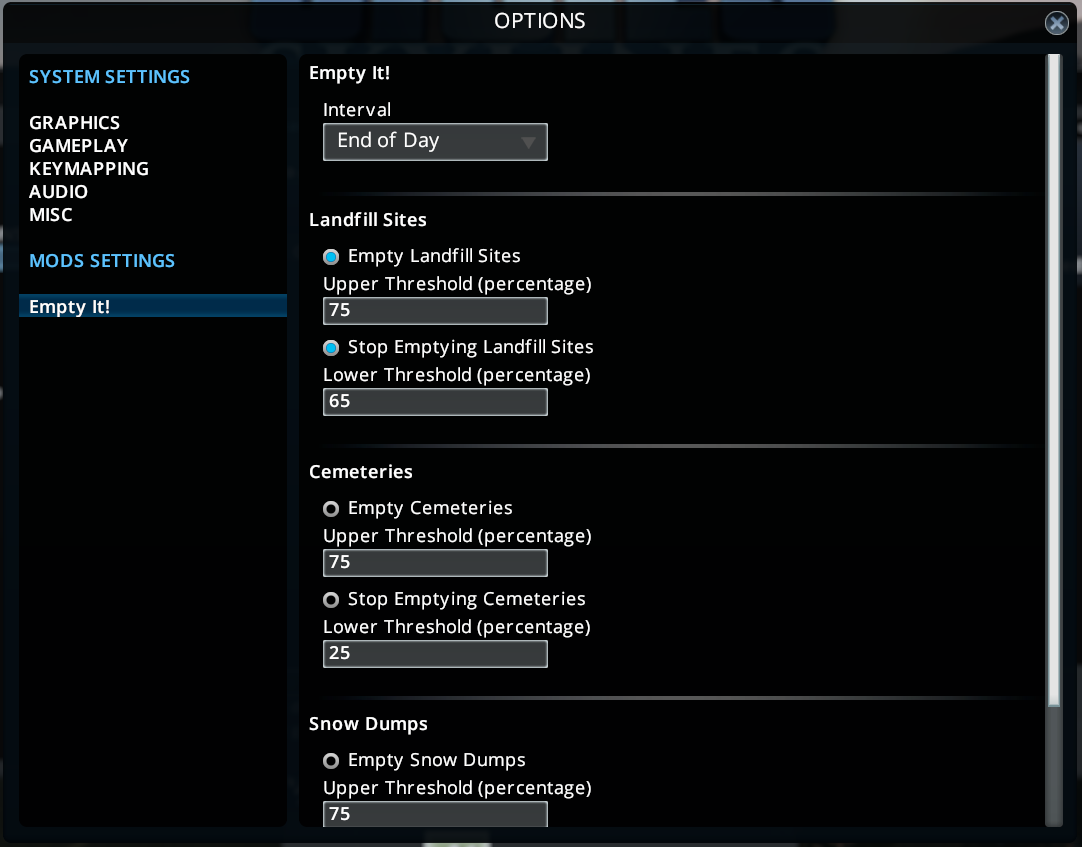Open the Graphics settings section
The width and height of the screenshot is (1082, 847).
pos(75,123)
